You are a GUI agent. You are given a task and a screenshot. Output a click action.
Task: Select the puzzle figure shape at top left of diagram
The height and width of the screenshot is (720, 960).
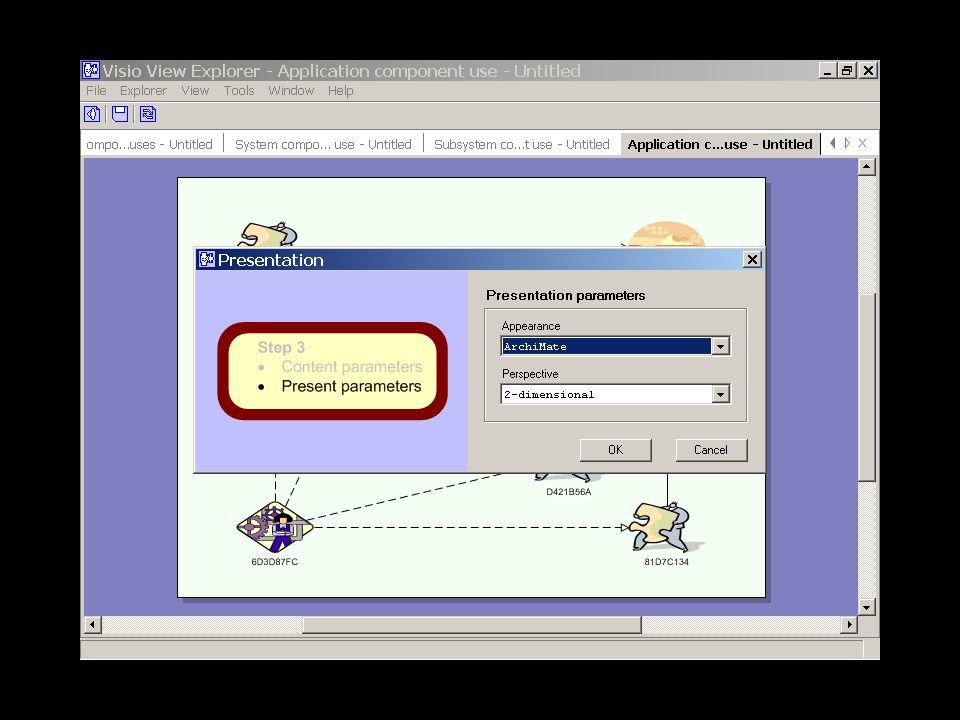pyautogui.click(x=268, y=234)
